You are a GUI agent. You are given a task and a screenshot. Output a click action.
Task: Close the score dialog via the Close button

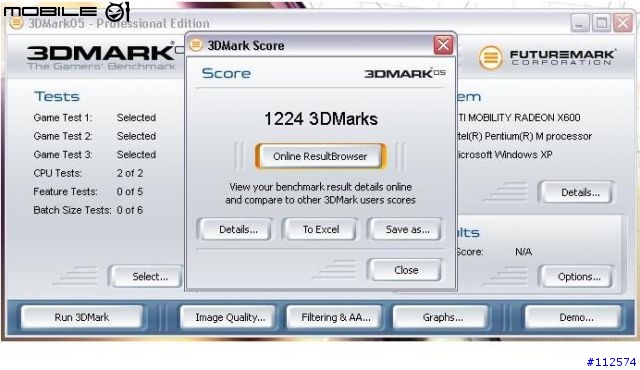(406, 270)
